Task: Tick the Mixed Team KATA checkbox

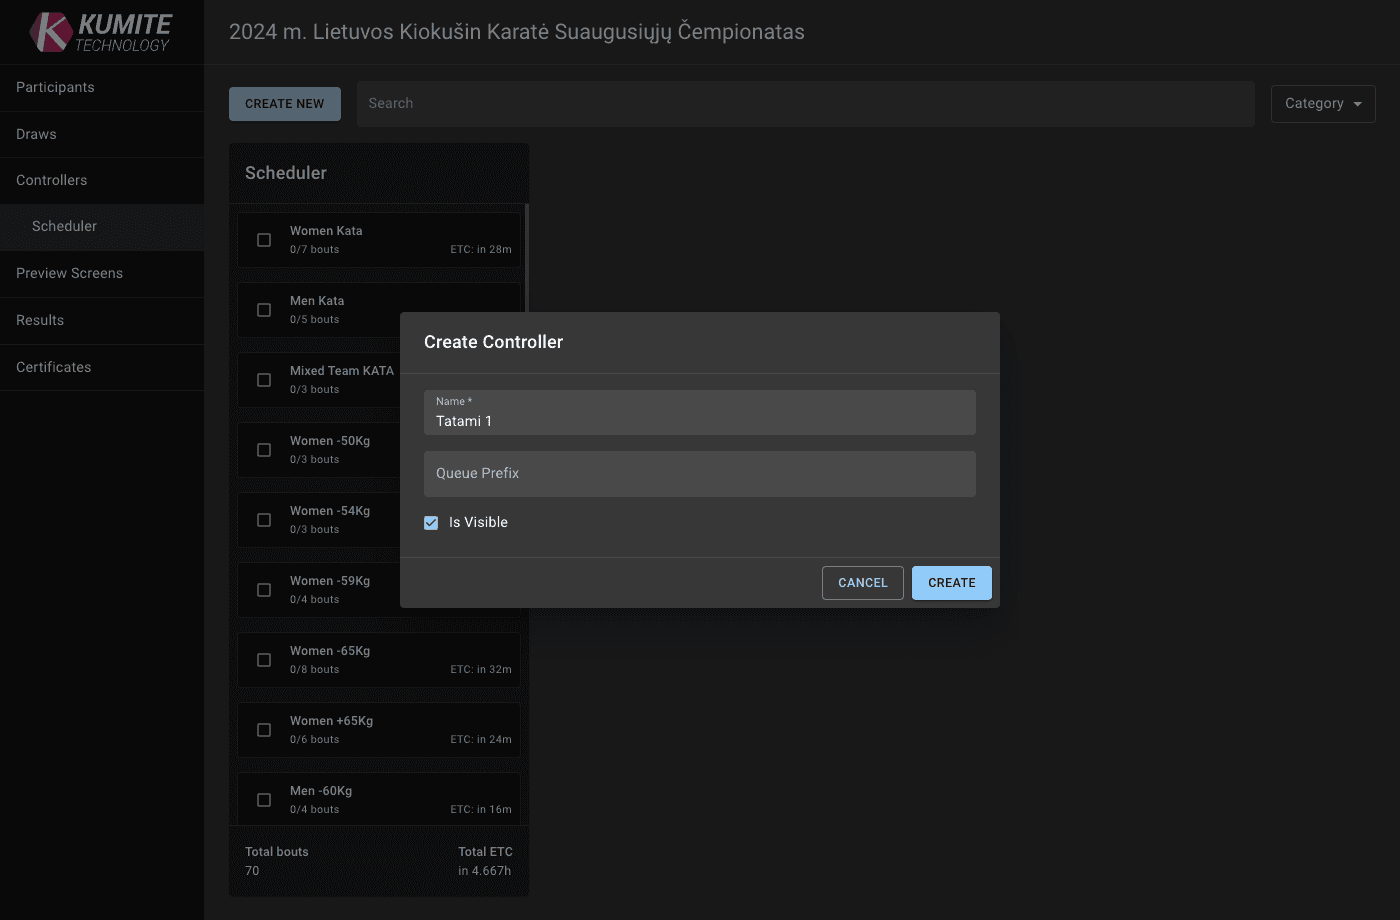Action: (263, 380)
